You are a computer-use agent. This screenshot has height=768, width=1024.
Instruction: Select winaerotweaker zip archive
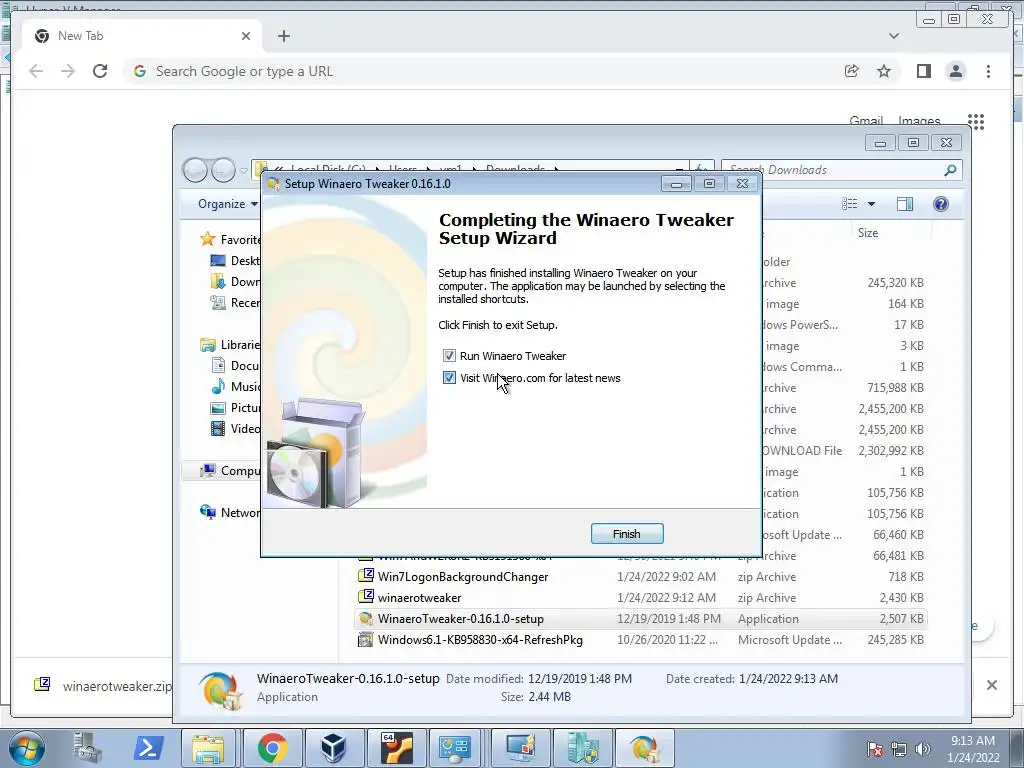[419, 598]
